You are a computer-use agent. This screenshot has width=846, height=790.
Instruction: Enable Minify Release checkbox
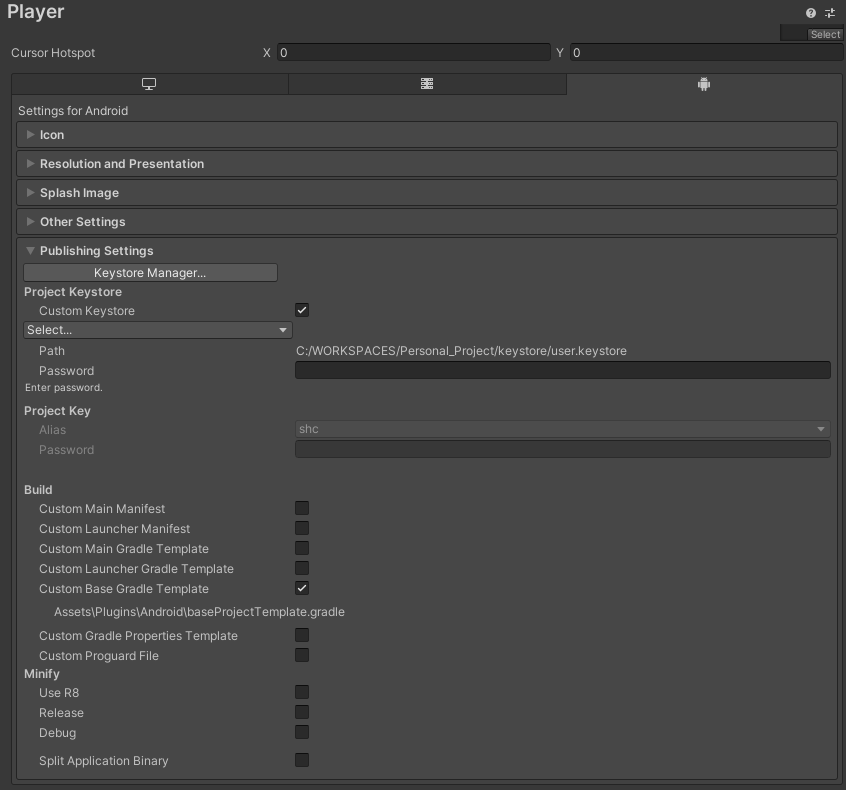pos(302,712)
